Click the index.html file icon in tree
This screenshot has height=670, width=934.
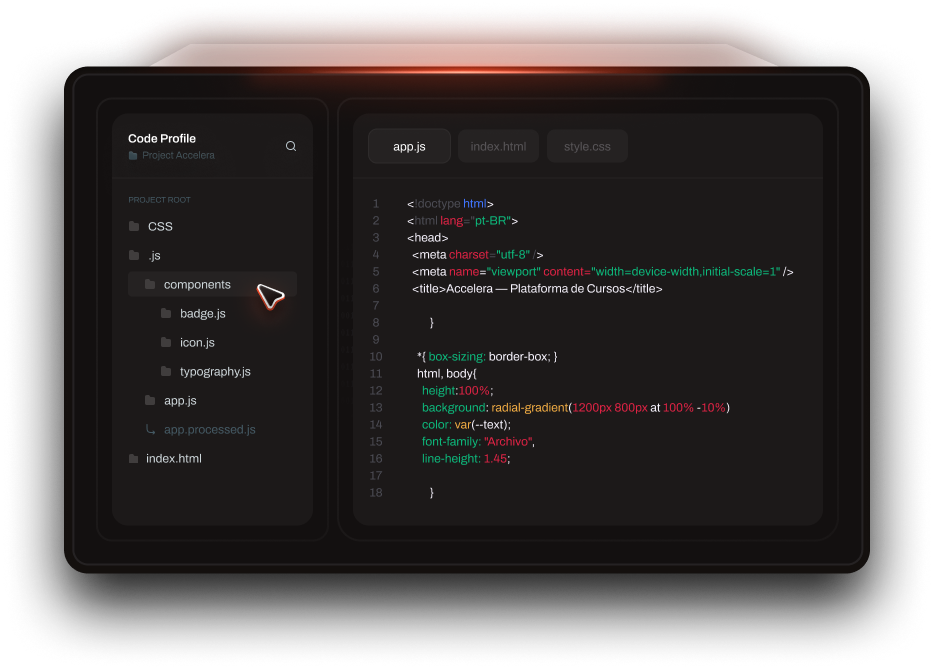click(x=134, y=459)
